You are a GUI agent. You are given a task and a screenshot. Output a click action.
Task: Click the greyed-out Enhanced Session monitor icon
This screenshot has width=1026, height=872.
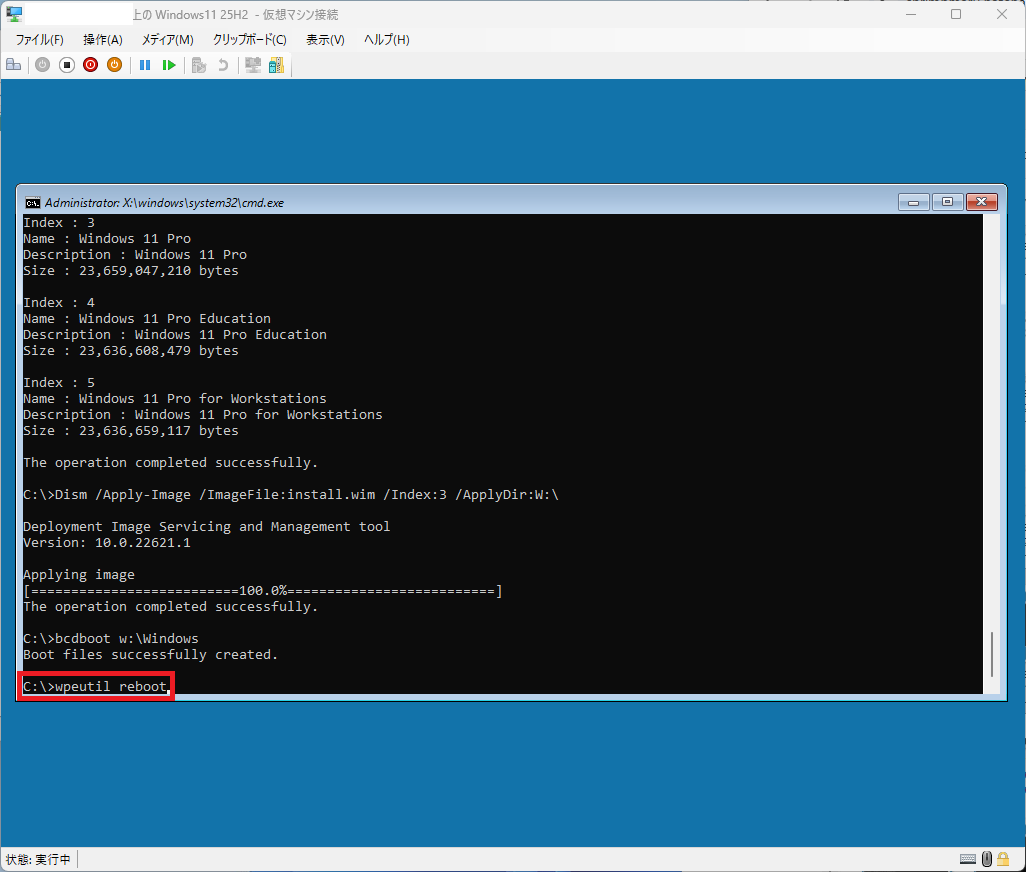pos(253,65)
